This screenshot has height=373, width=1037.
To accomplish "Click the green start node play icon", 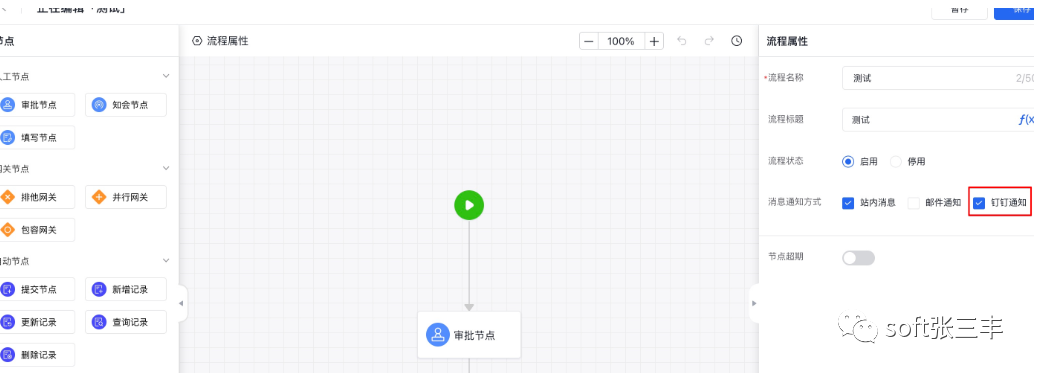I will [469, 205].
